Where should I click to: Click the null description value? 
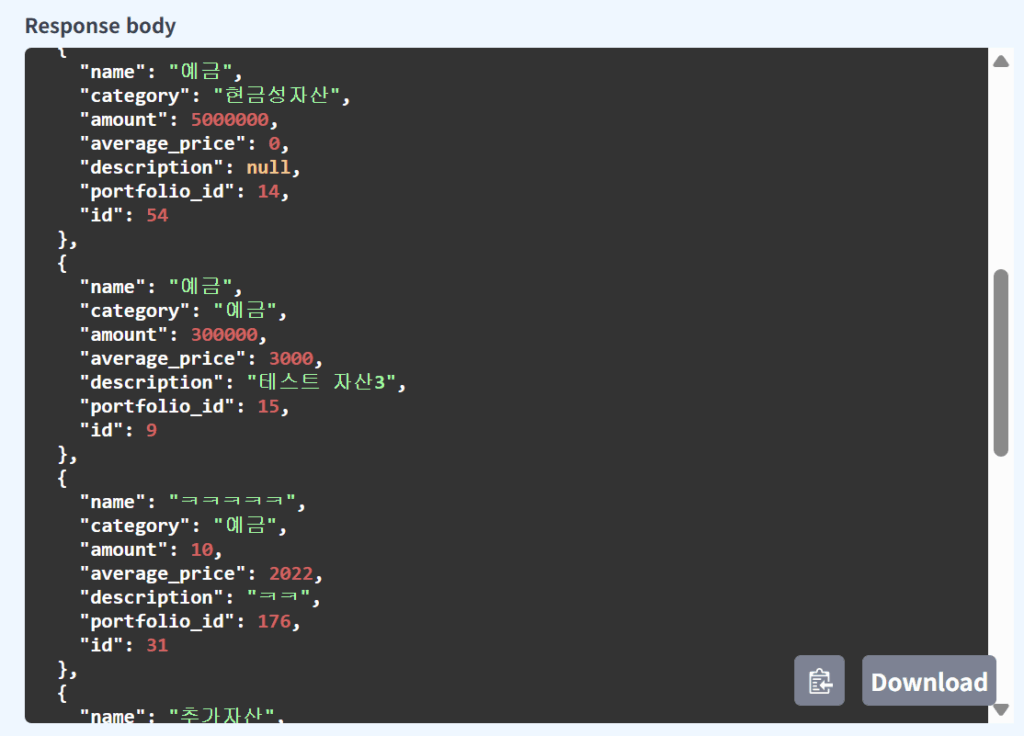tap(268, 167)
